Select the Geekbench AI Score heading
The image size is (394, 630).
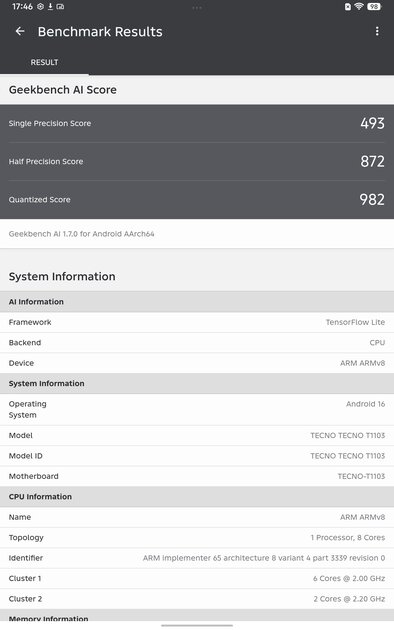(63, 90)
